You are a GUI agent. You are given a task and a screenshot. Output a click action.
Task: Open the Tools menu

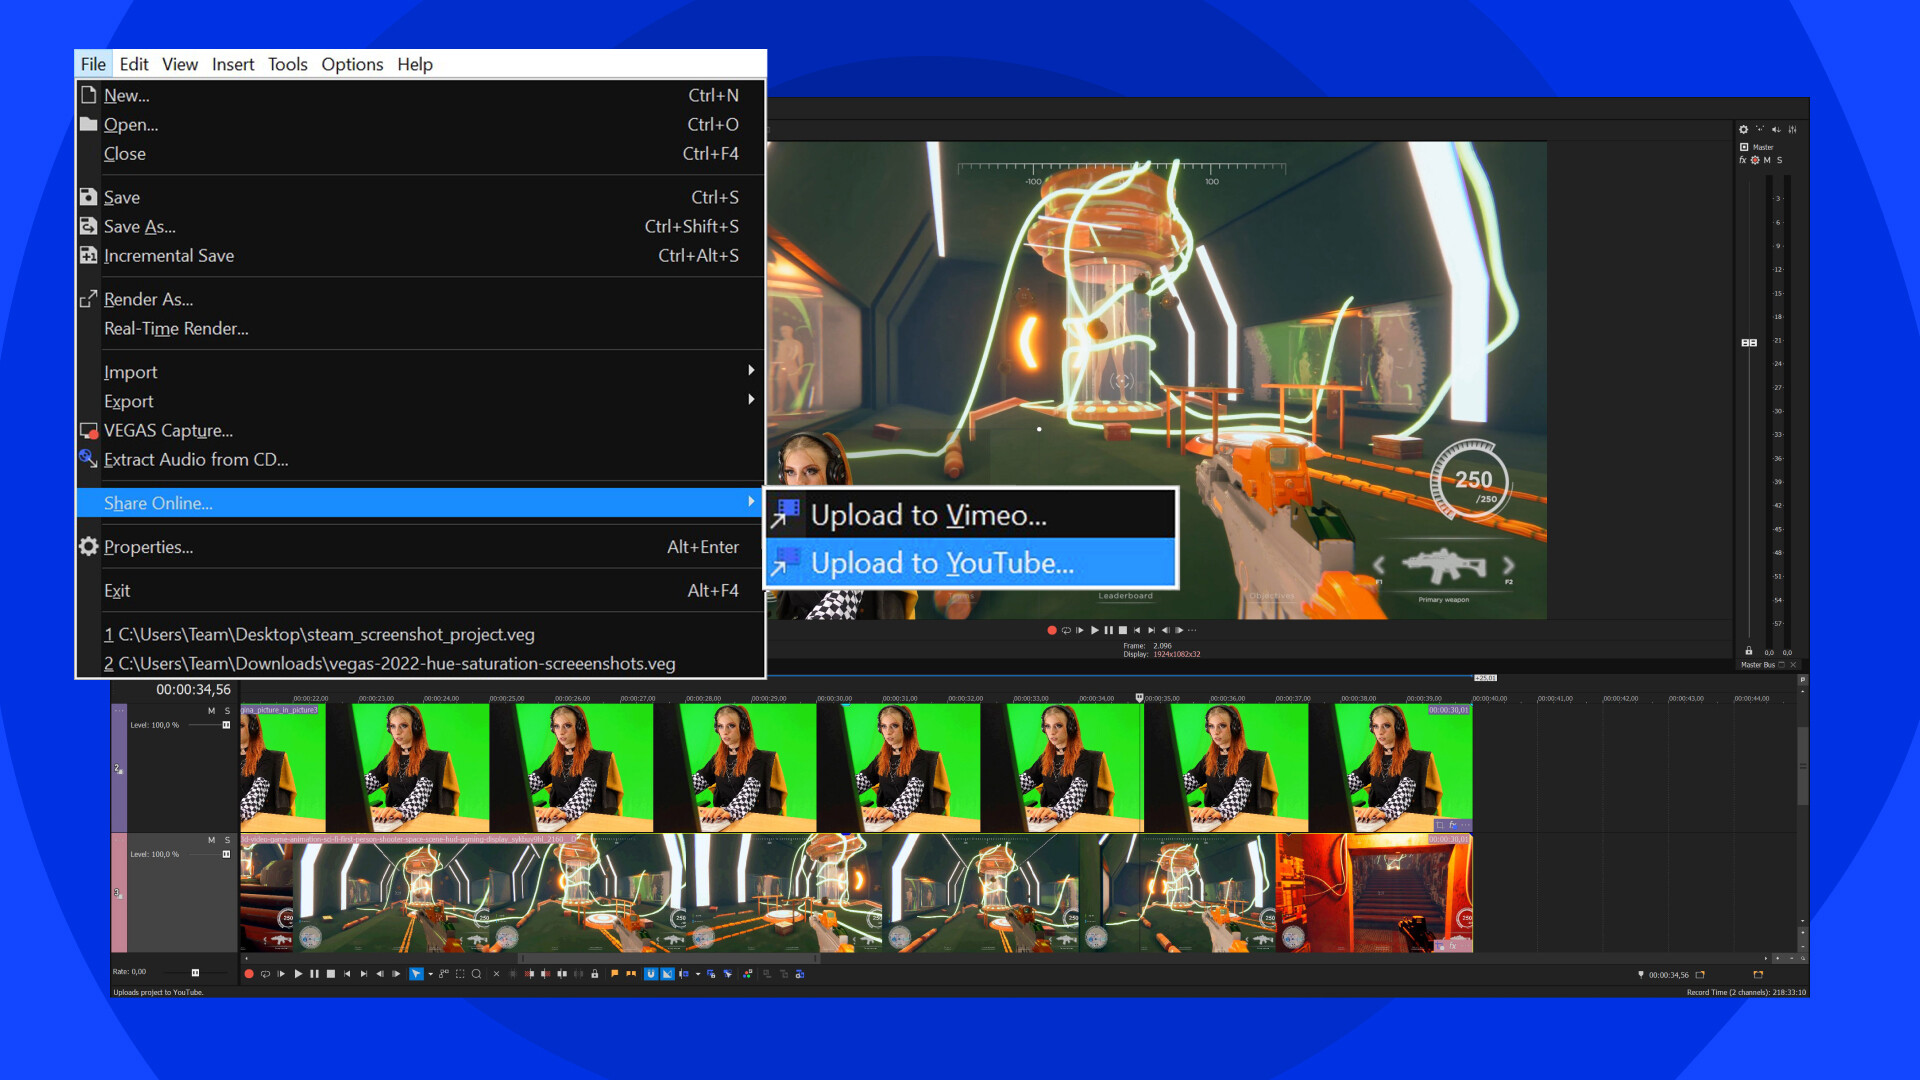(288, 64)
